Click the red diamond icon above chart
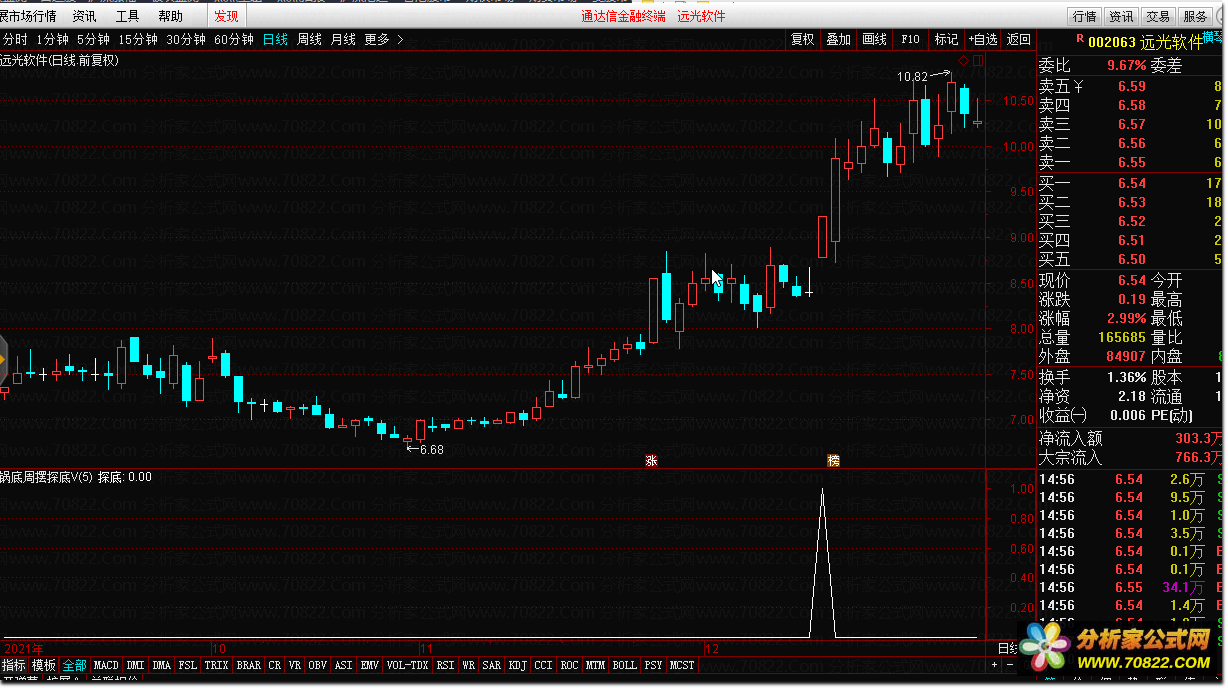 click(964, 61)
